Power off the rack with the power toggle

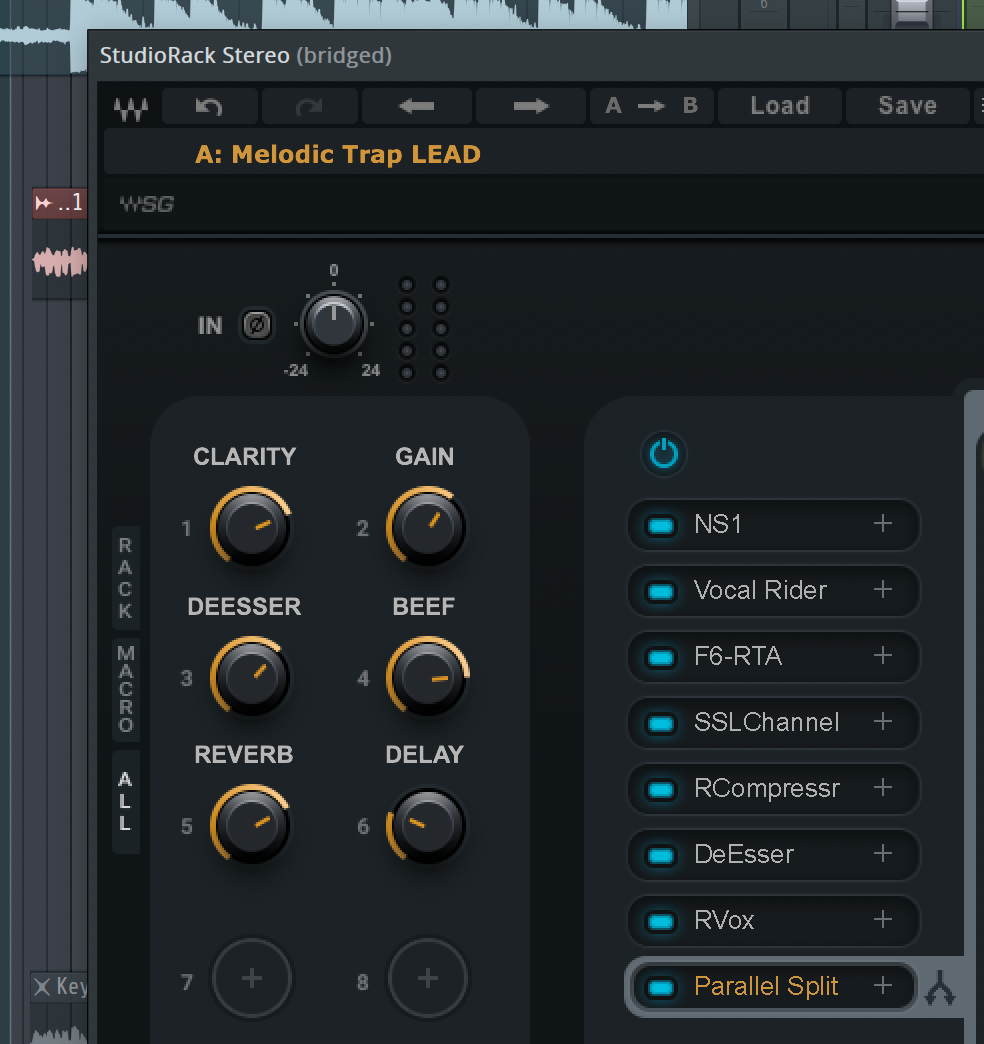click(x=664, y=453)
